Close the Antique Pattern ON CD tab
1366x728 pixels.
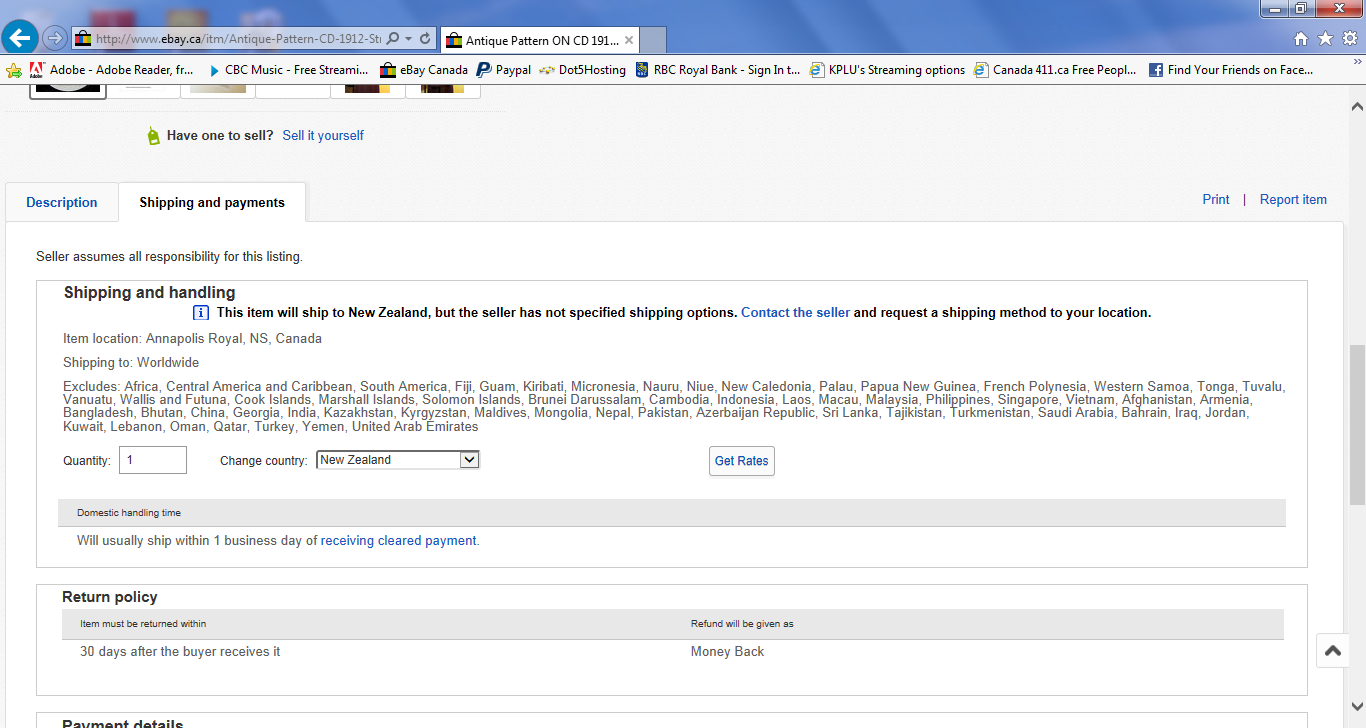[628, 41]
